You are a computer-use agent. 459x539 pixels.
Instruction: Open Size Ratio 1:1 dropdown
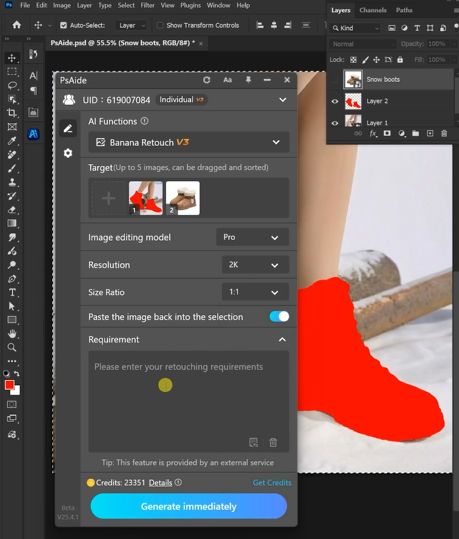click(255, 292)
